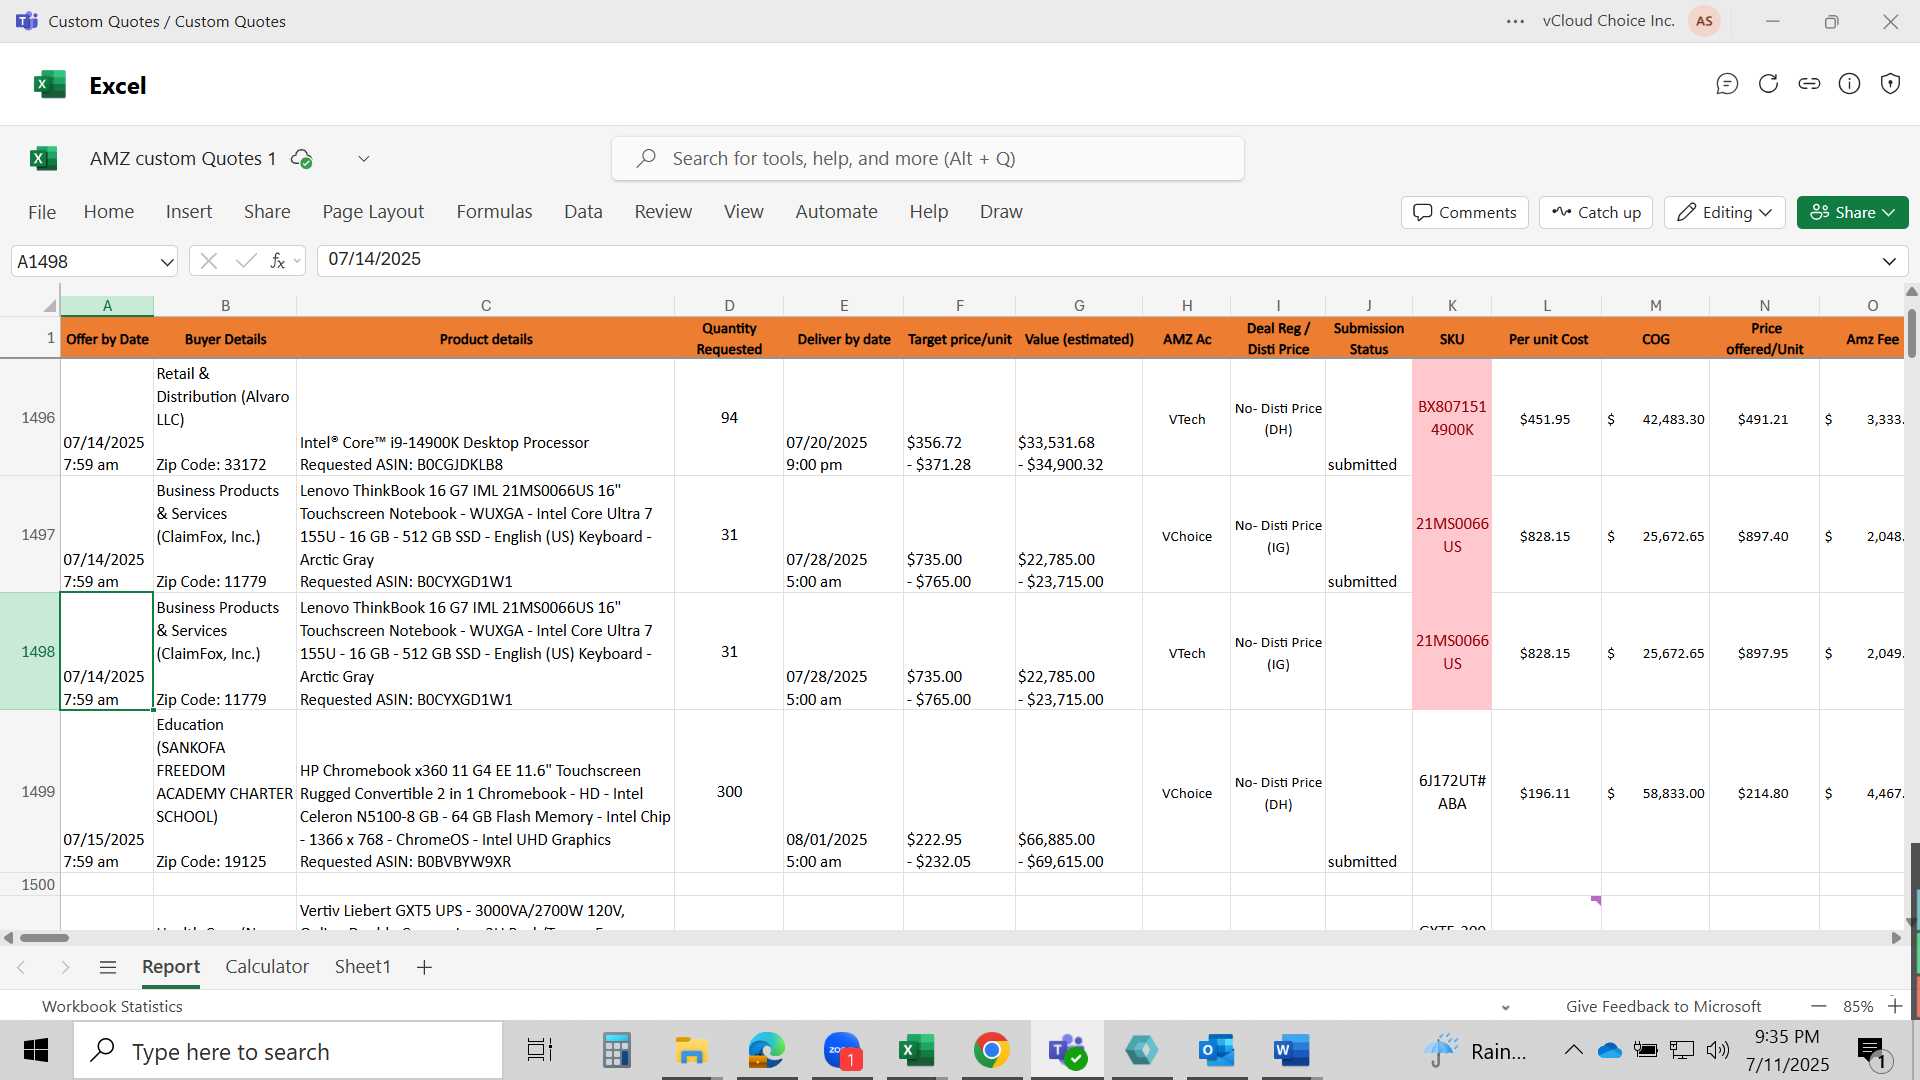Select column C header
The image size is (1920, 1080).
[485, 306]
